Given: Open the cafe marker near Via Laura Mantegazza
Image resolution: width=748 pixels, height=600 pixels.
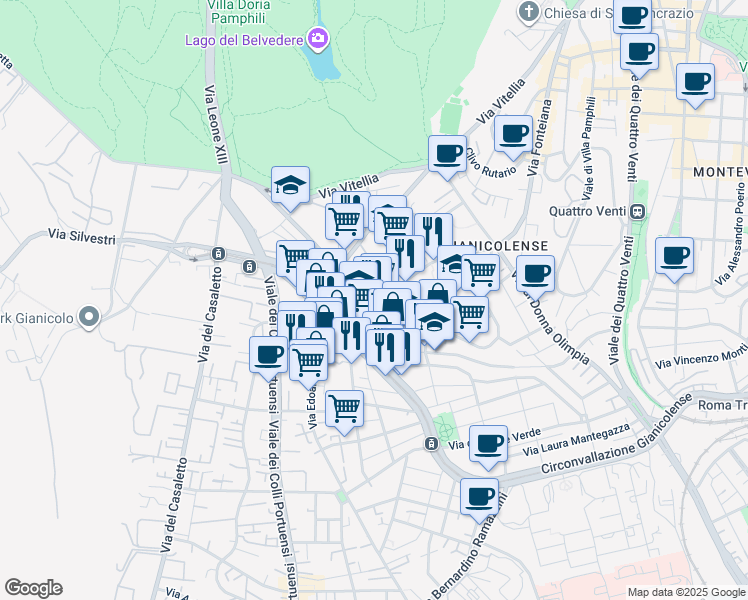Looking at the screenshot, I should [x=488, y=443].
